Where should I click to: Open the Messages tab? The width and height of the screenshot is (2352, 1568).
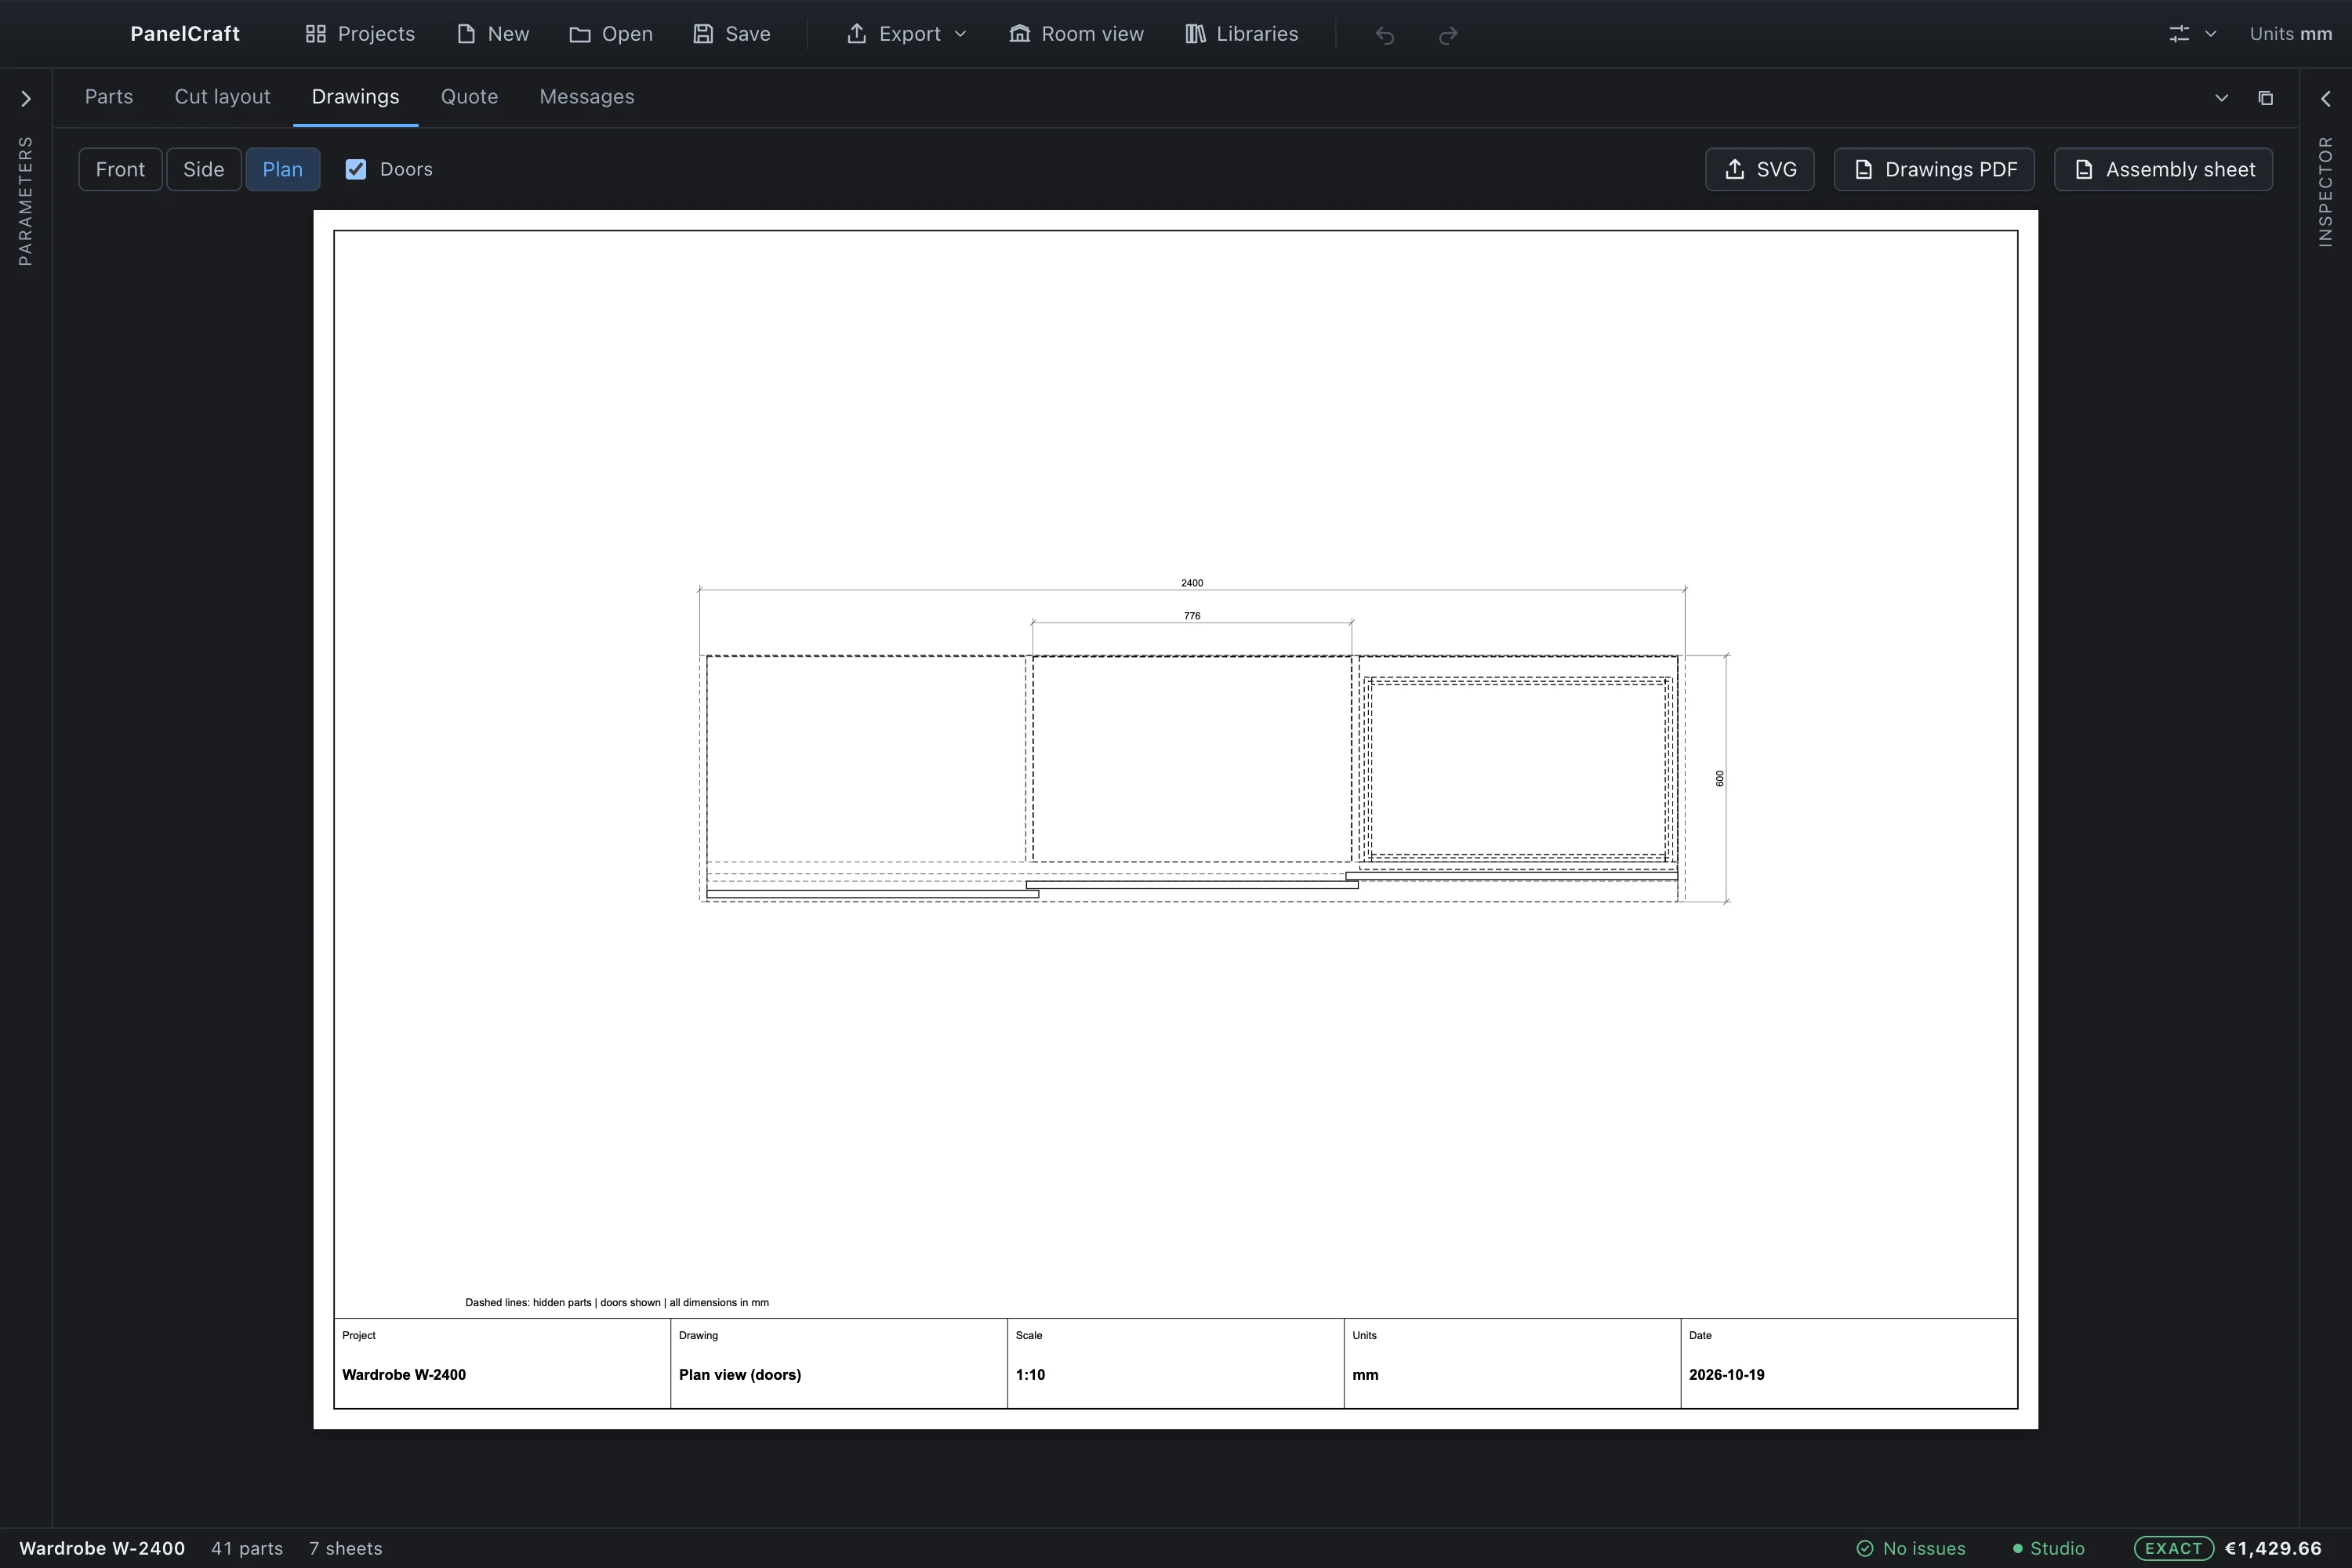pos(587,97)
